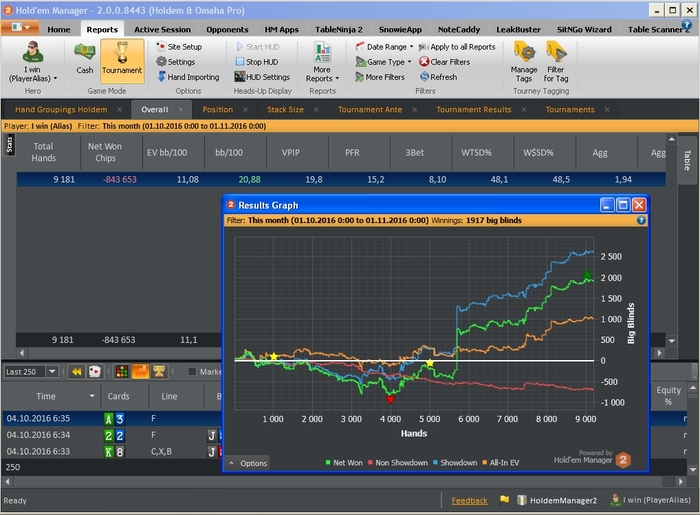The height and width of the screenshot is (515, 700).
Task: Open the Opponents ribbon tab
Action: (x=227, y=29)
